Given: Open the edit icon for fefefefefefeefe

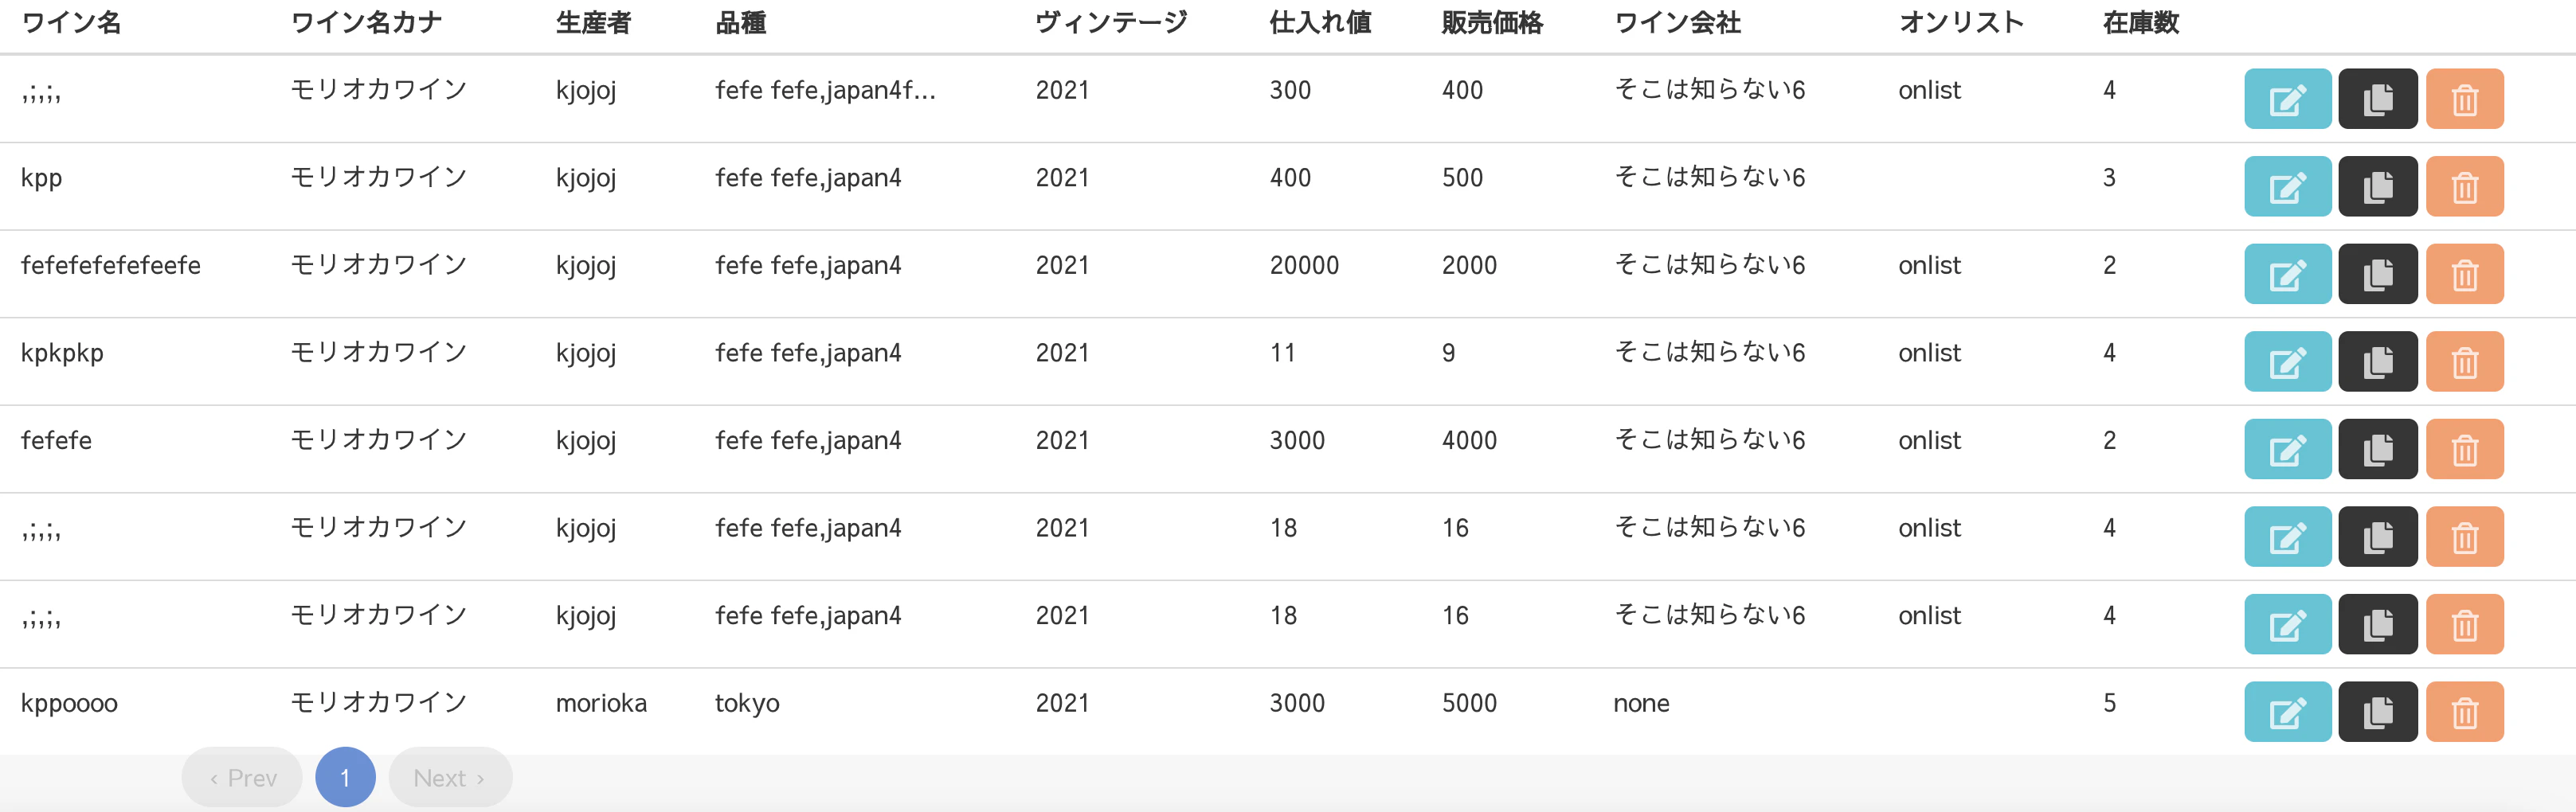Looking at the screenshot, I should [2287, 273].
